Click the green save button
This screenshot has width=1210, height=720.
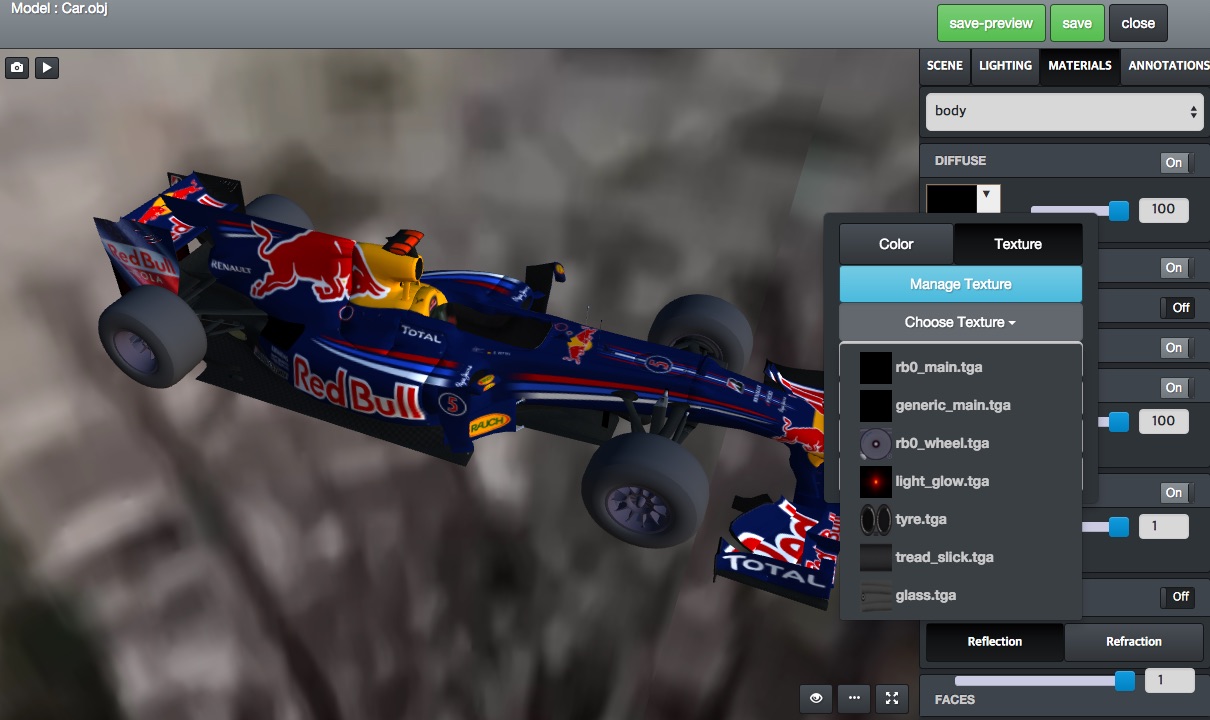tap(1077, 23)
